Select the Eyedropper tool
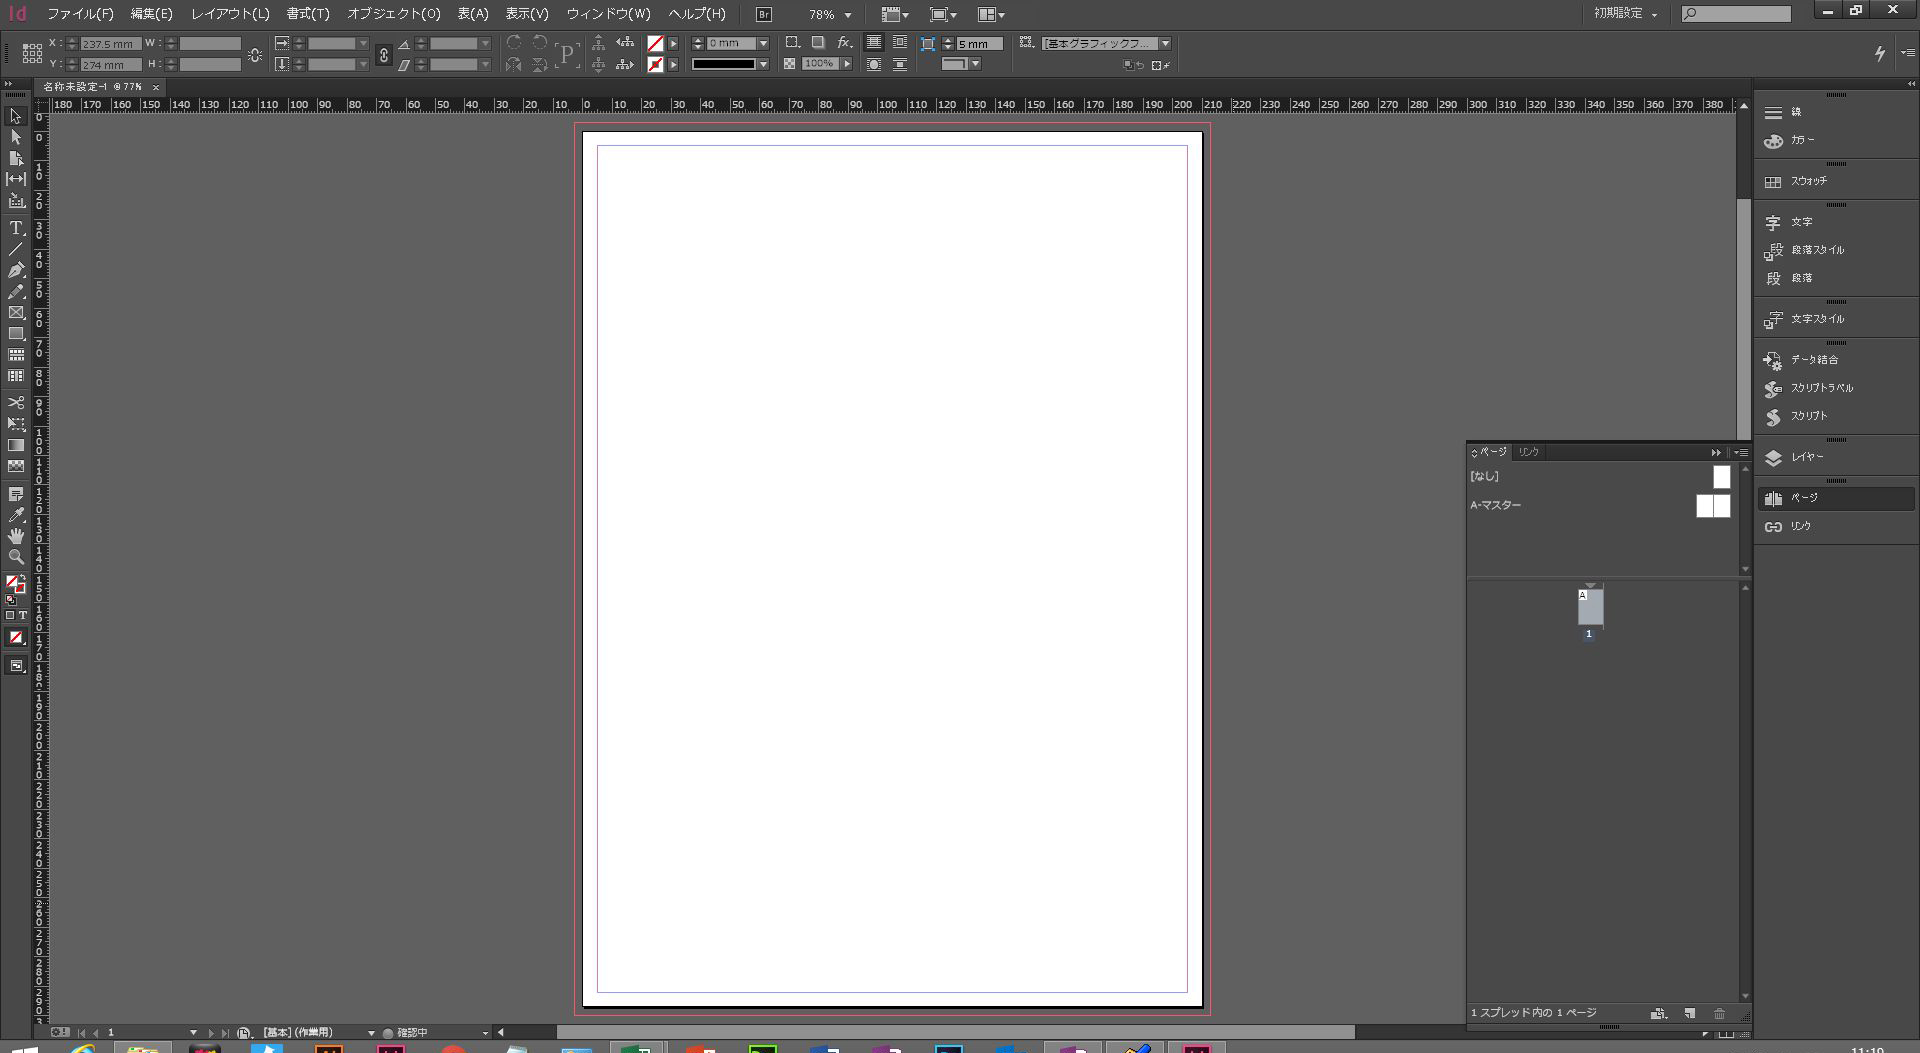Viewport: 1920px width, 1053px height. (x=15, y=515)
